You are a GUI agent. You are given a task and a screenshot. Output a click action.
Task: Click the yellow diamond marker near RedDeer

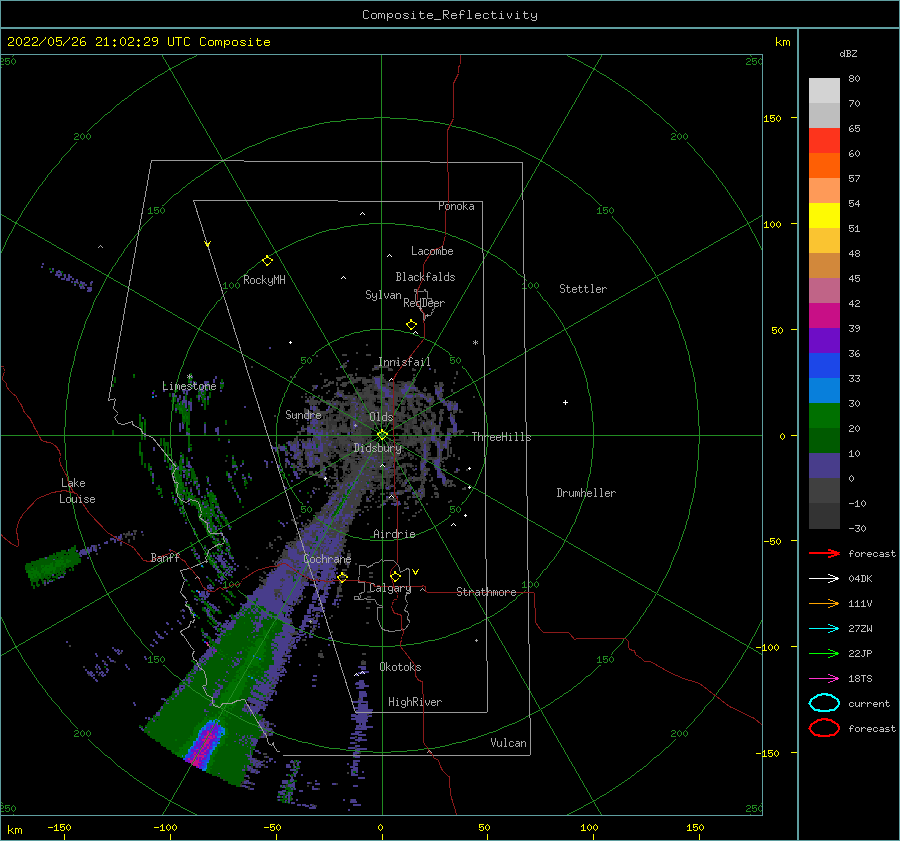pyautogui.click(x=412, y=325)
